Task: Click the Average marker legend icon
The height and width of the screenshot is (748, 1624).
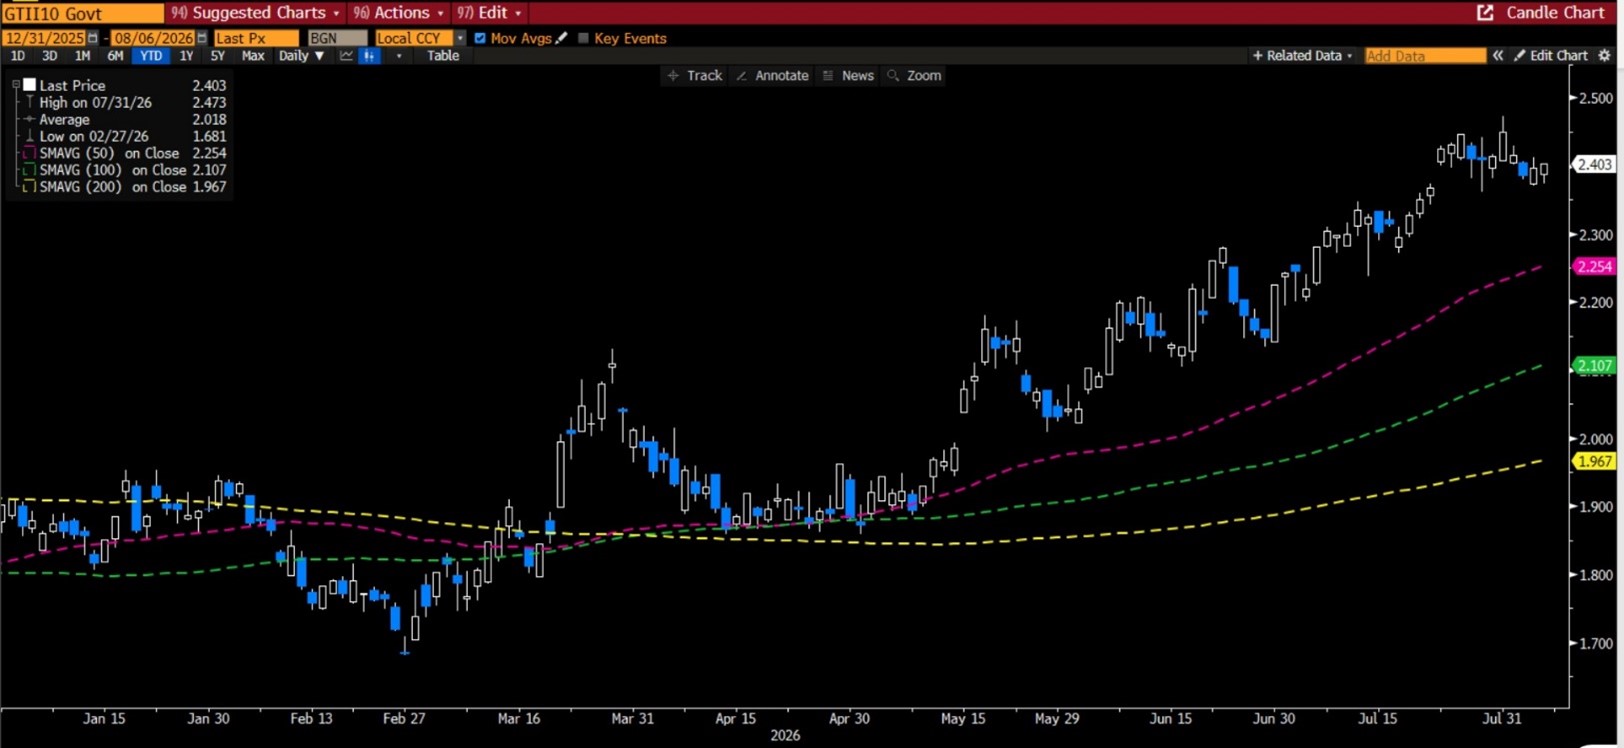Action: [30, 119]
